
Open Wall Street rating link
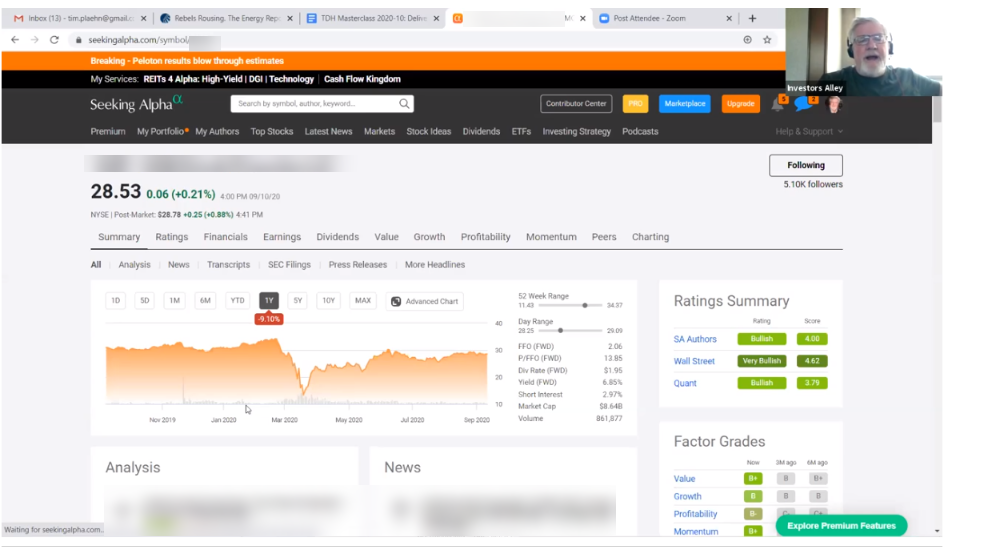tap(694, 361)
